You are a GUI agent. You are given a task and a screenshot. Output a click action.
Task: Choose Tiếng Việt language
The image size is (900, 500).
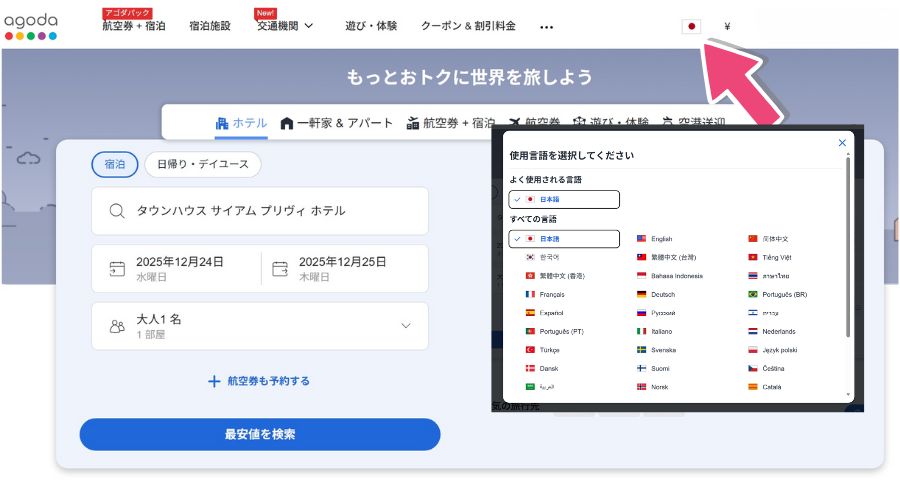pos(770,257)
